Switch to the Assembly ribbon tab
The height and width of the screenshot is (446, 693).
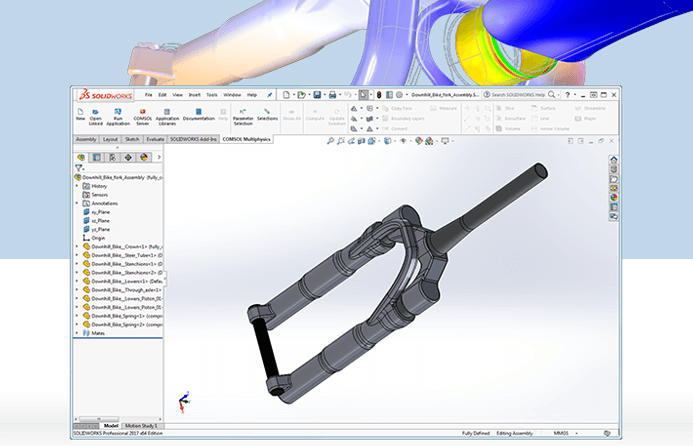point(86,139)
